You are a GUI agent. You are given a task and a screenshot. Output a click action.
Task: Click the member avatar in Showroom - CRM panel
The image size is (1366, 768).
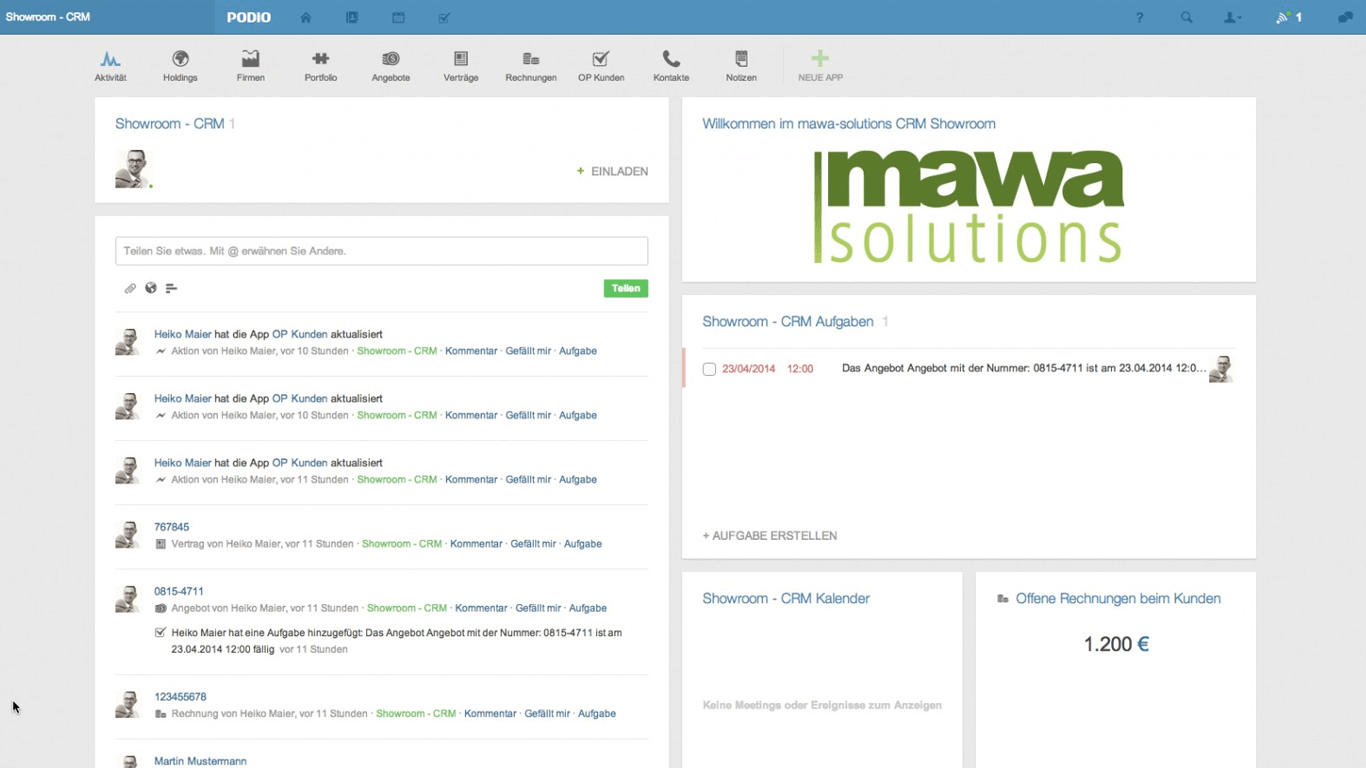(x=132, y=169)
